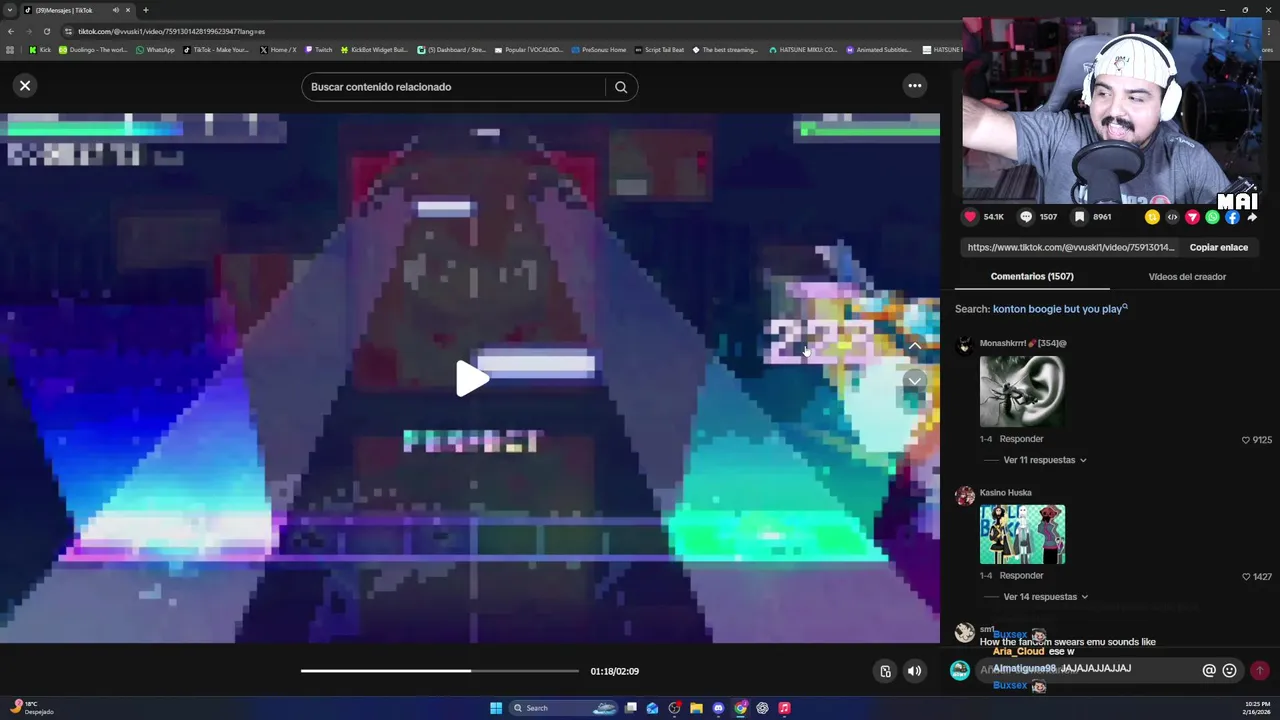Open Kasino Huska's comment image
The image size is (1280, 720).
[x=1022, y=534]
